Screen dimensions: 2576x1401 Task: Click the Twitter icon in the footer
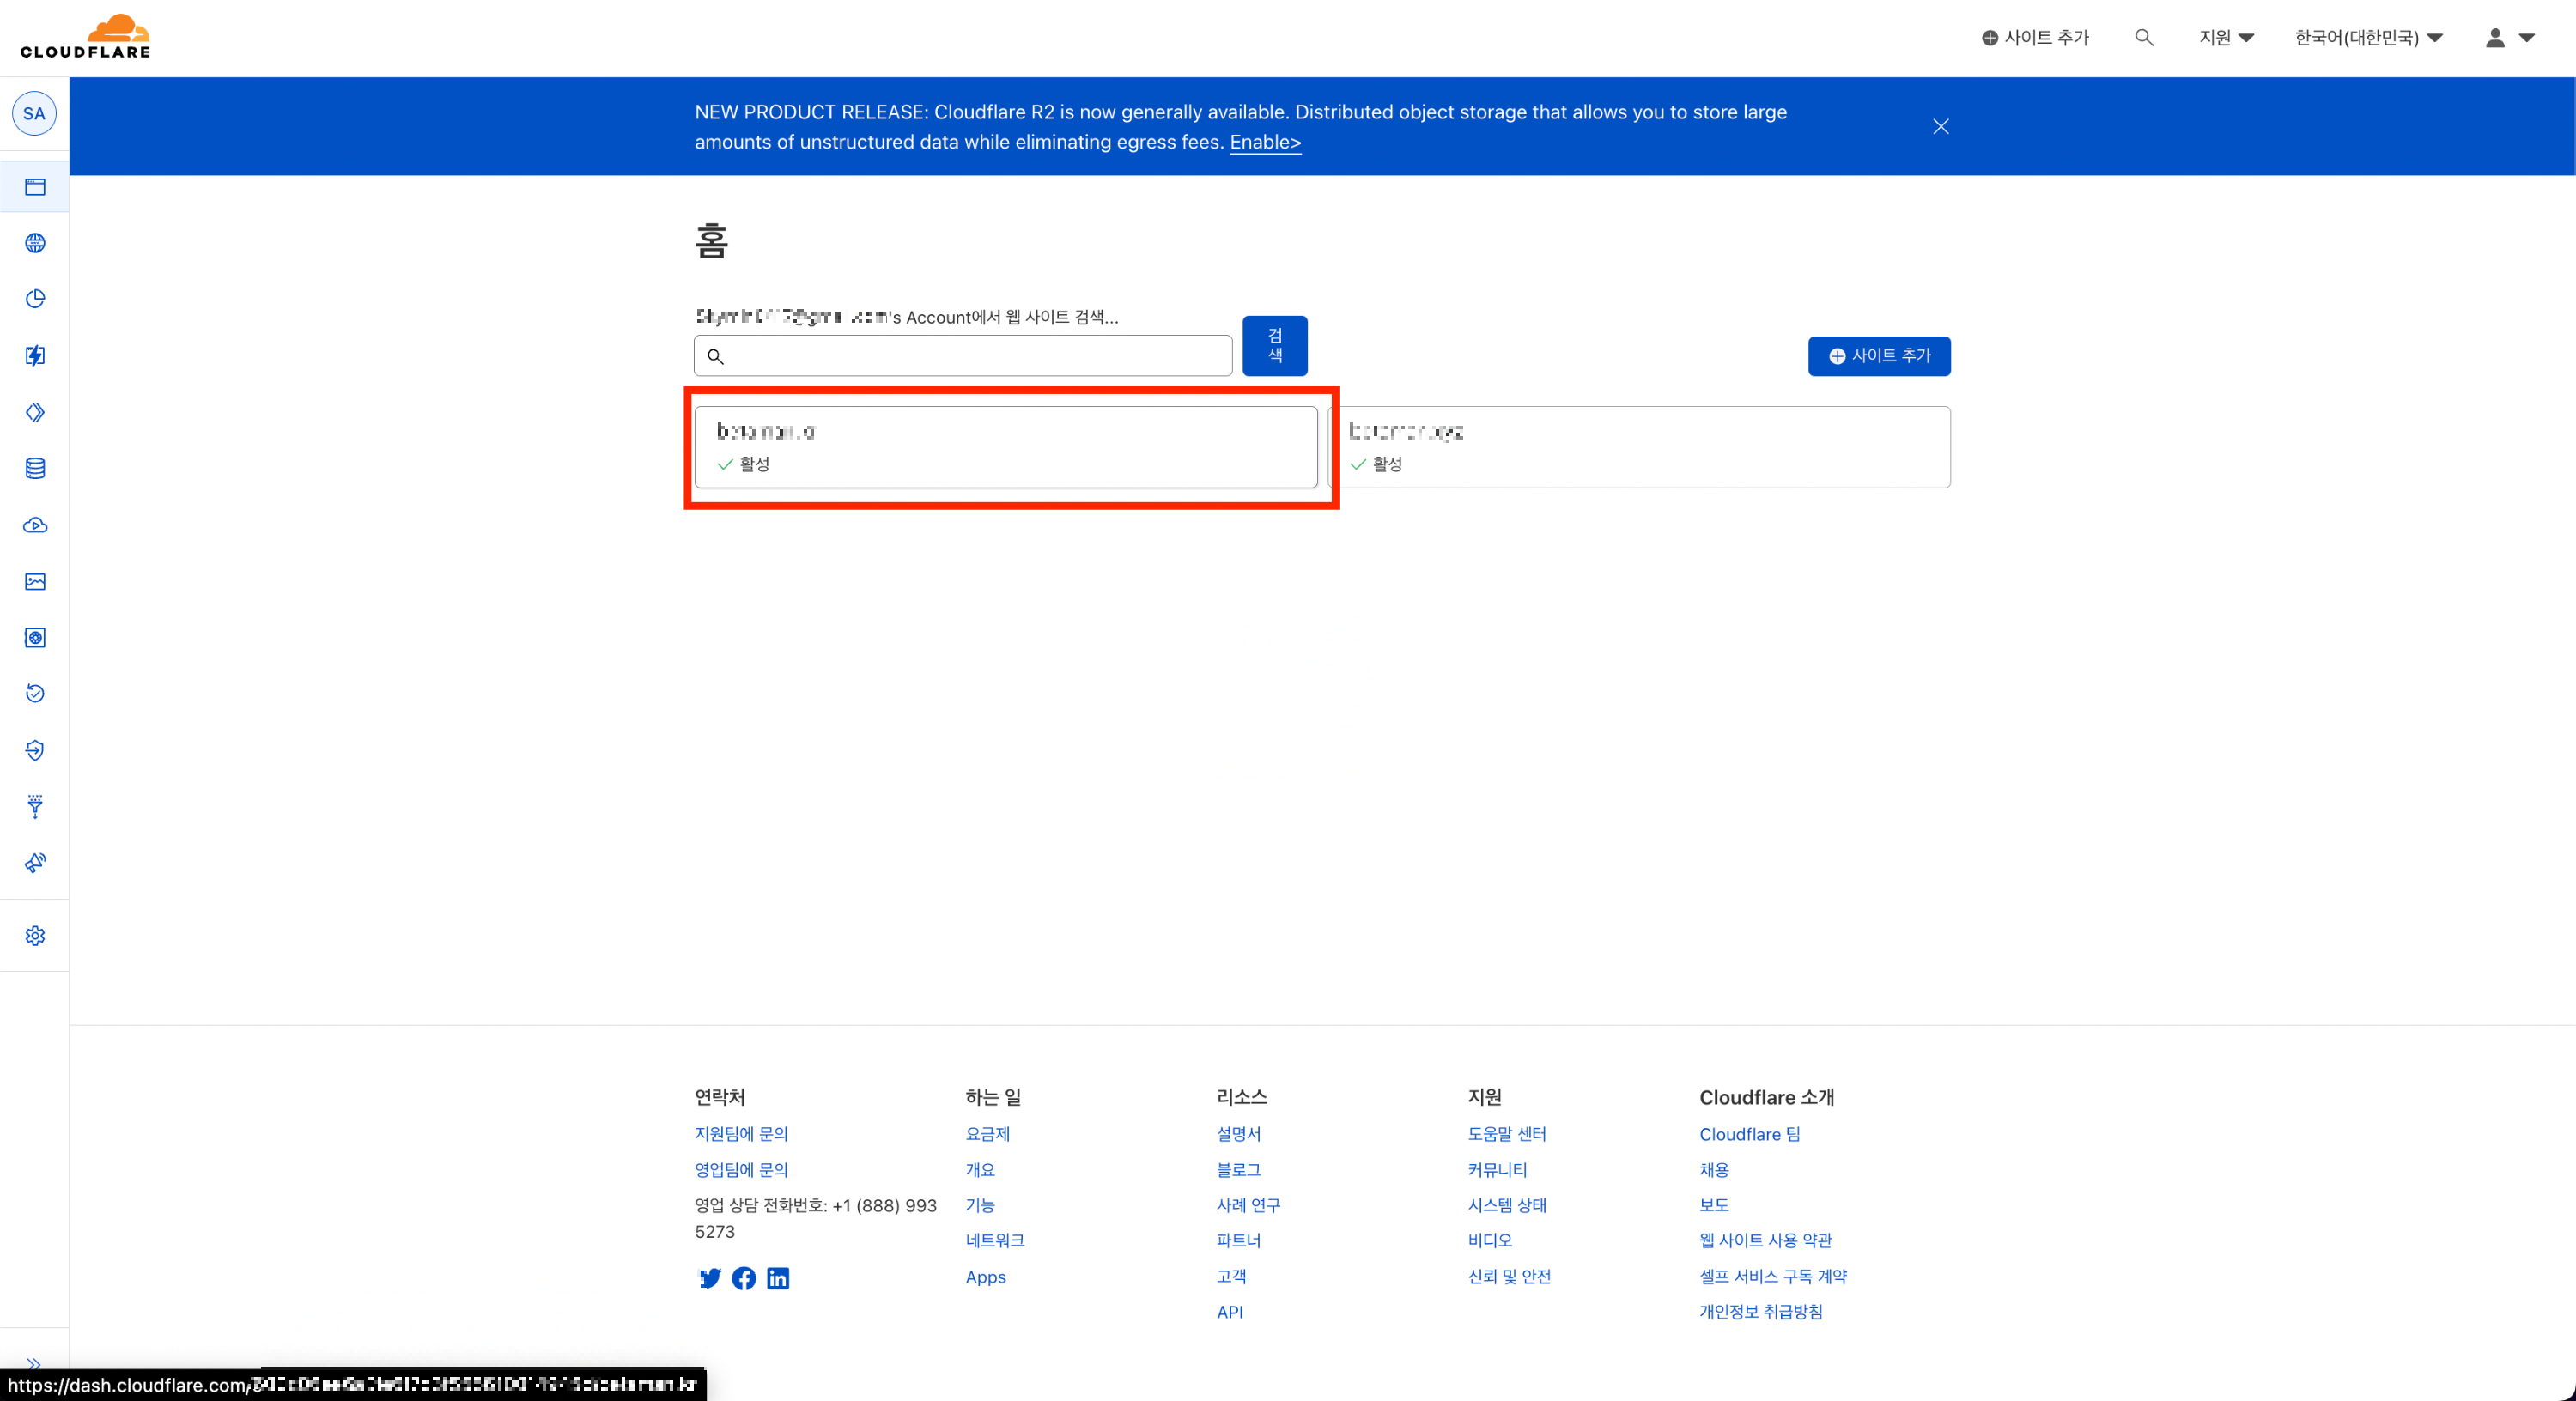tap(710, 1278)
